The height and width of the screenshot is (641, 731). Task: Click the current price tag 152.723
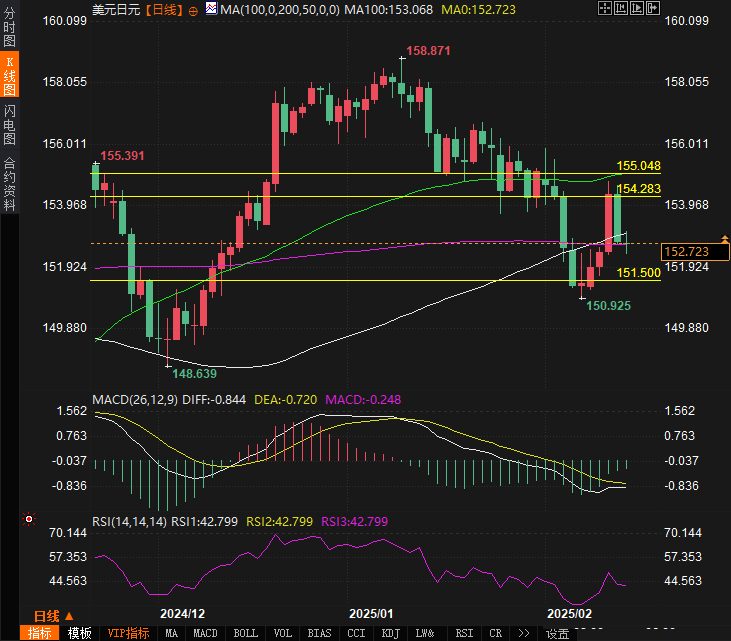(695, 252)
